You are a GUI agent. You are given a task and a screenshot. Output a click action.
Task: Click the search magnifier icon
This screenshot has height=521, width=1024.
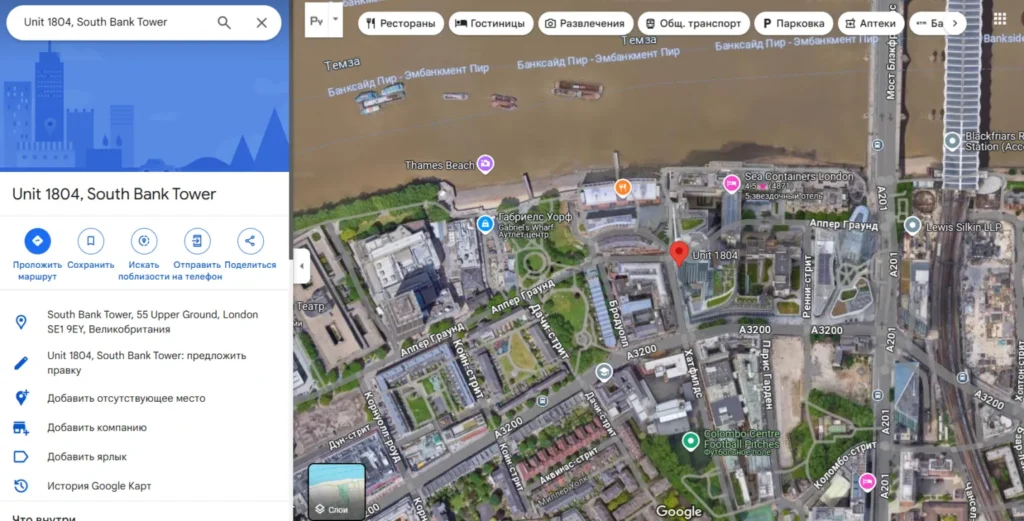click(x=224, y=23)
